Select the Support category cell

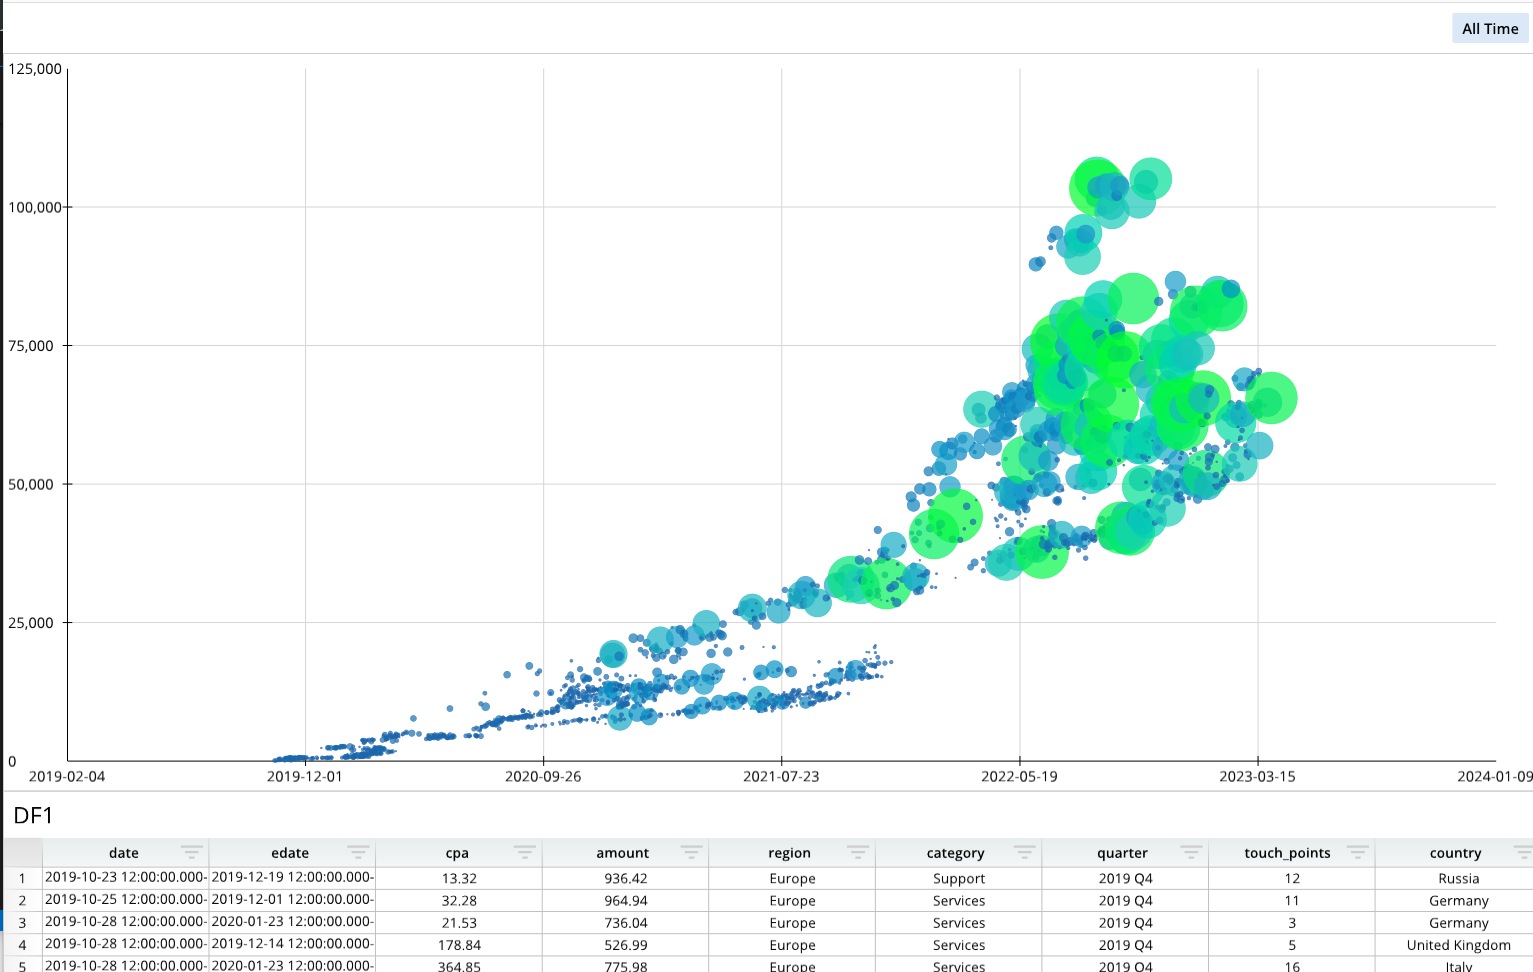(x=959, y=878)
